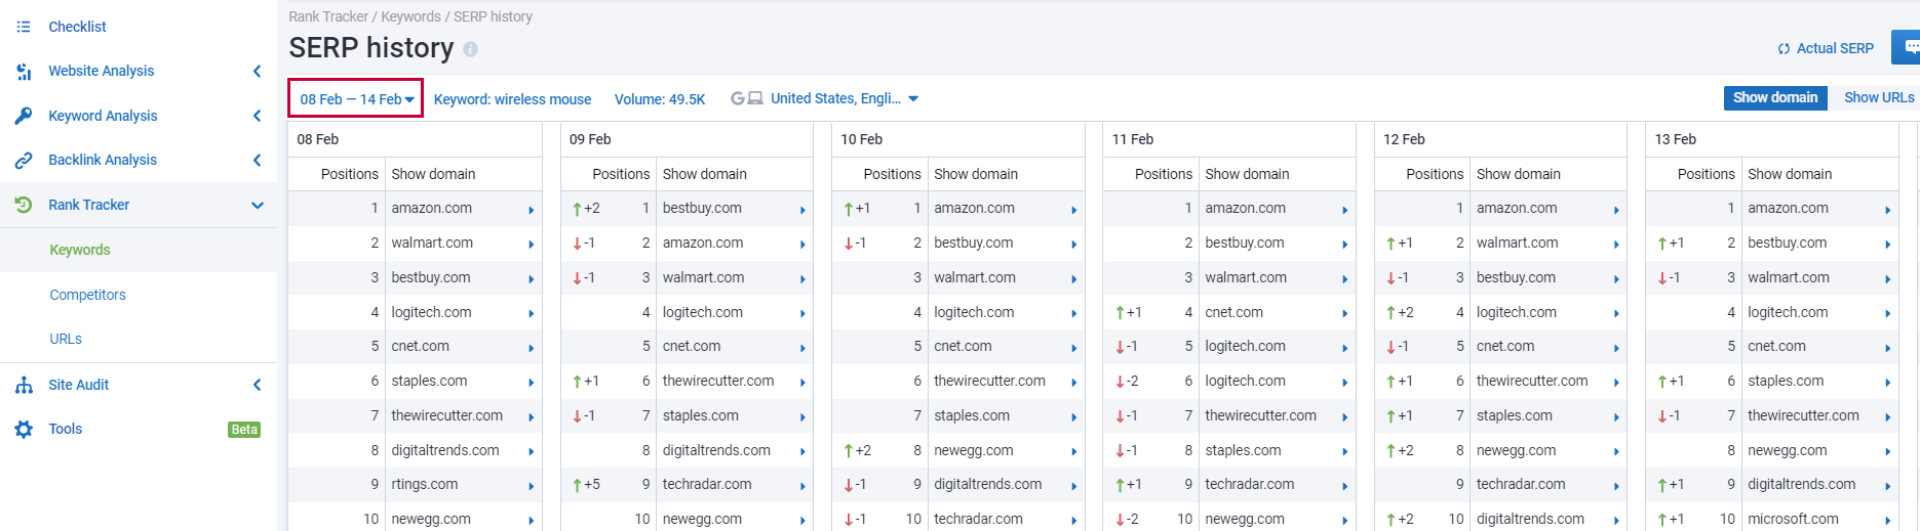Click the Beta badge next to Tools
Viewport: 1920px width, 531px height.
click(244, 430)
